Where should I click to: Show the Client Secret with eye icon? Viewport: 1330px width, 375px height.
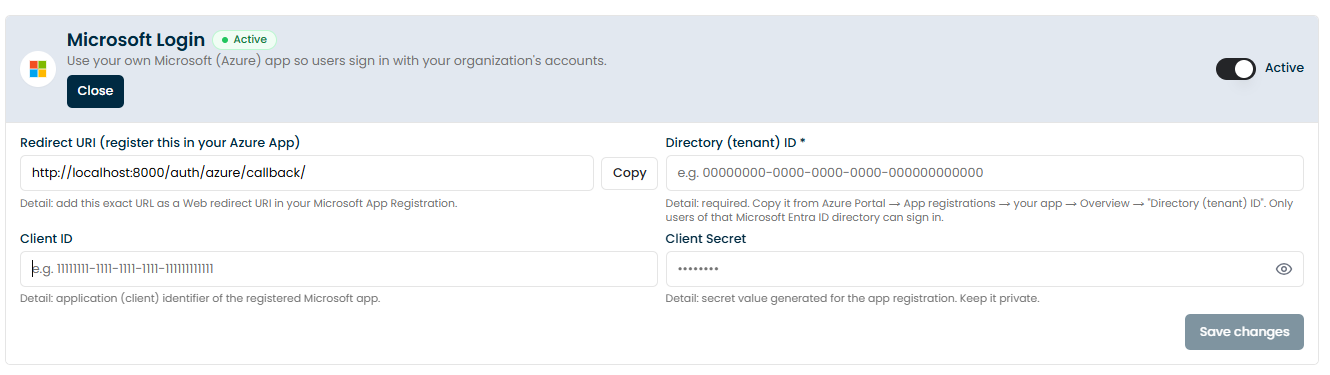(x=1284, y=269)
